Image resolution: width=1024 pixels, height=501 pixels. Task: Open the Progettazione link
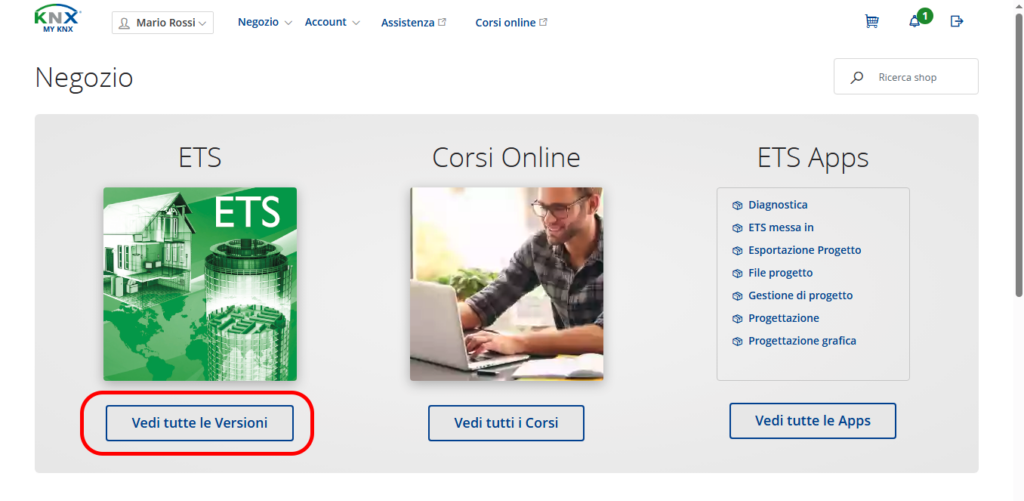[x=784, y=319]
